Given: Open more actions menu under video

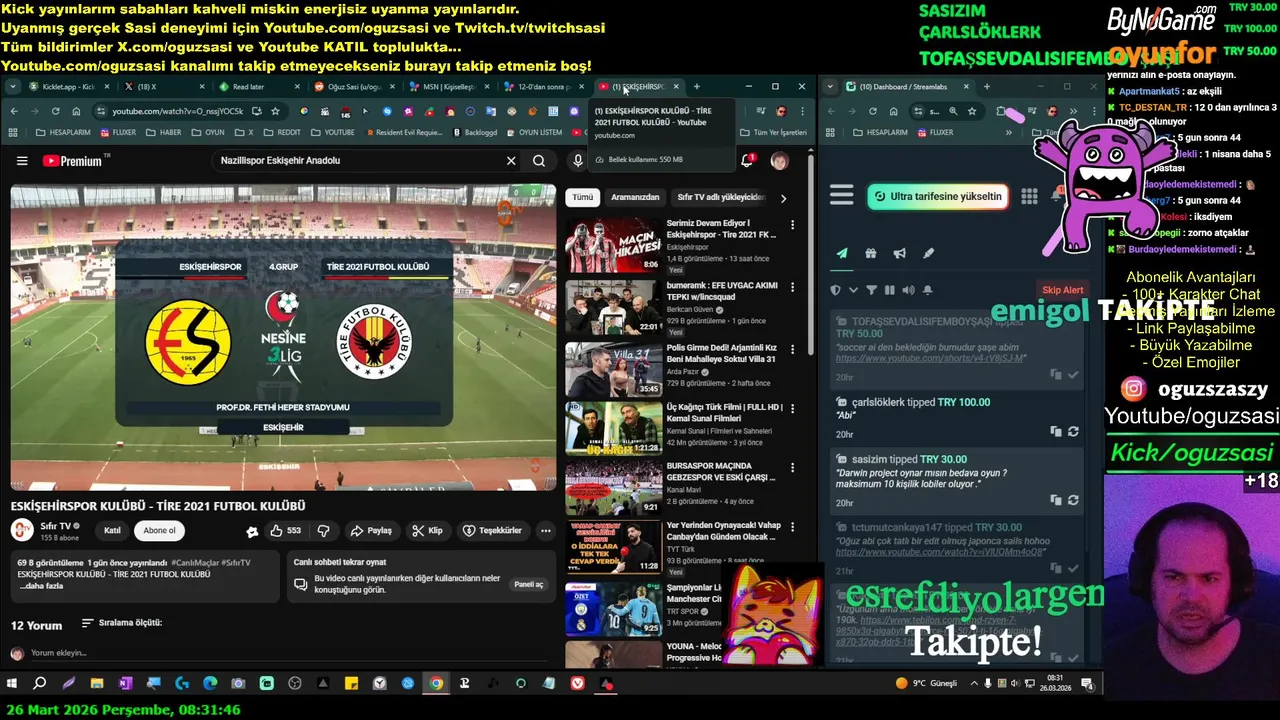Looking at the screenshot, I should [x=545, y=531].
